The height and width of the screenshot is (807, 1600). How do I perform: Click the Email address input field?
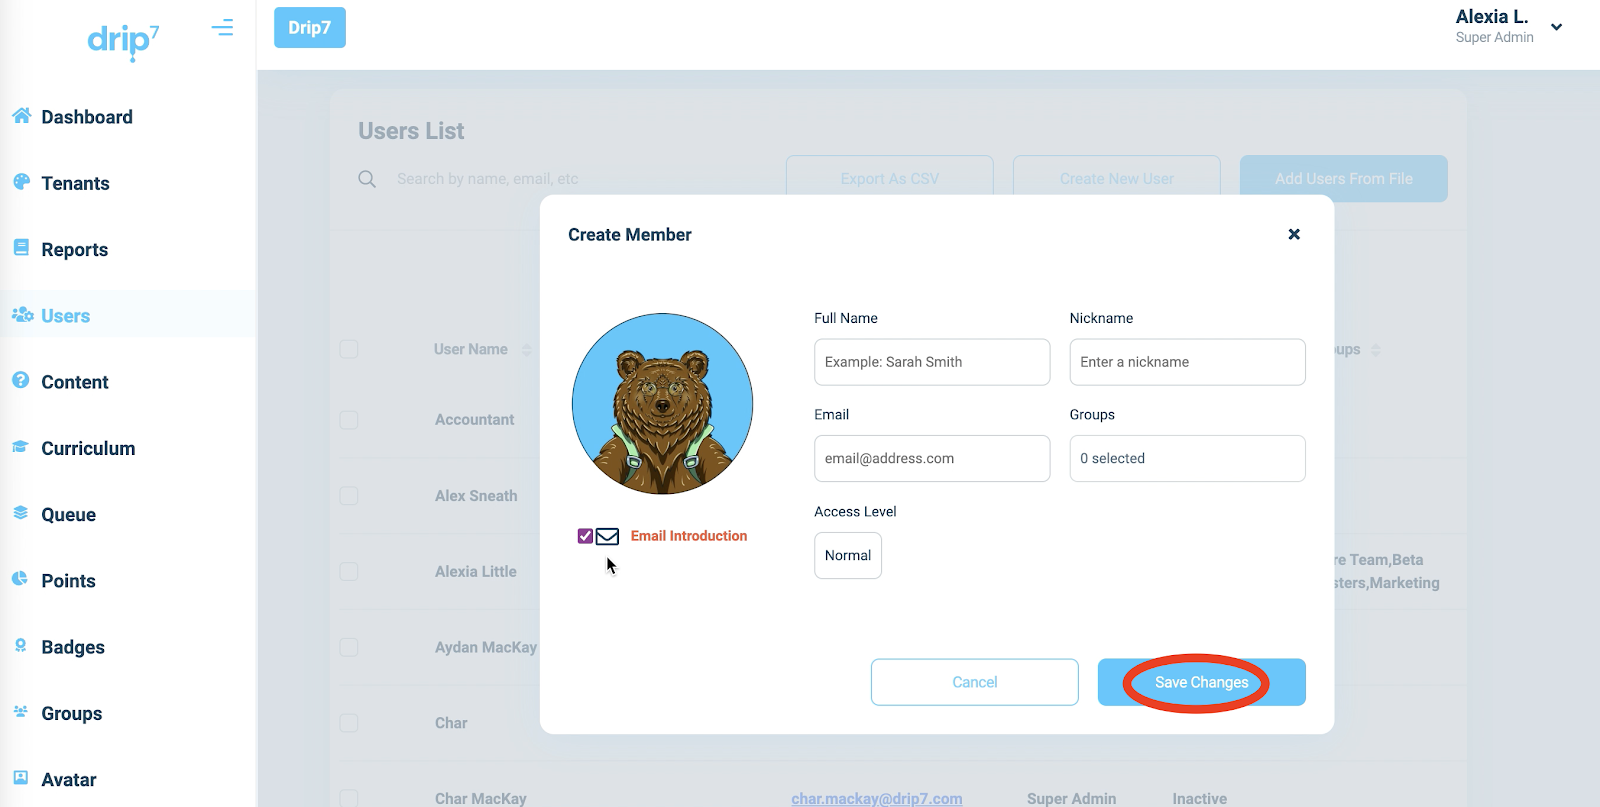coord(932,458)
